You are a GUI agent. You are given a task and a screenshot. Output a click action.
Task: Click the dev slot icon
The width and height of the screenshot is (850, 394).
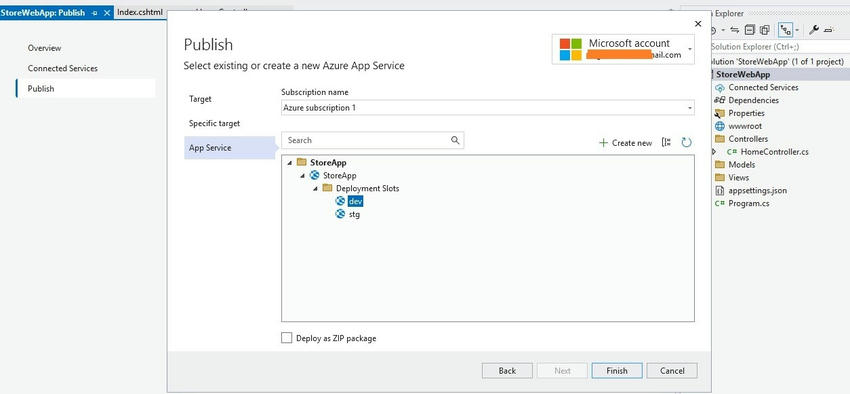click(340, 201)
